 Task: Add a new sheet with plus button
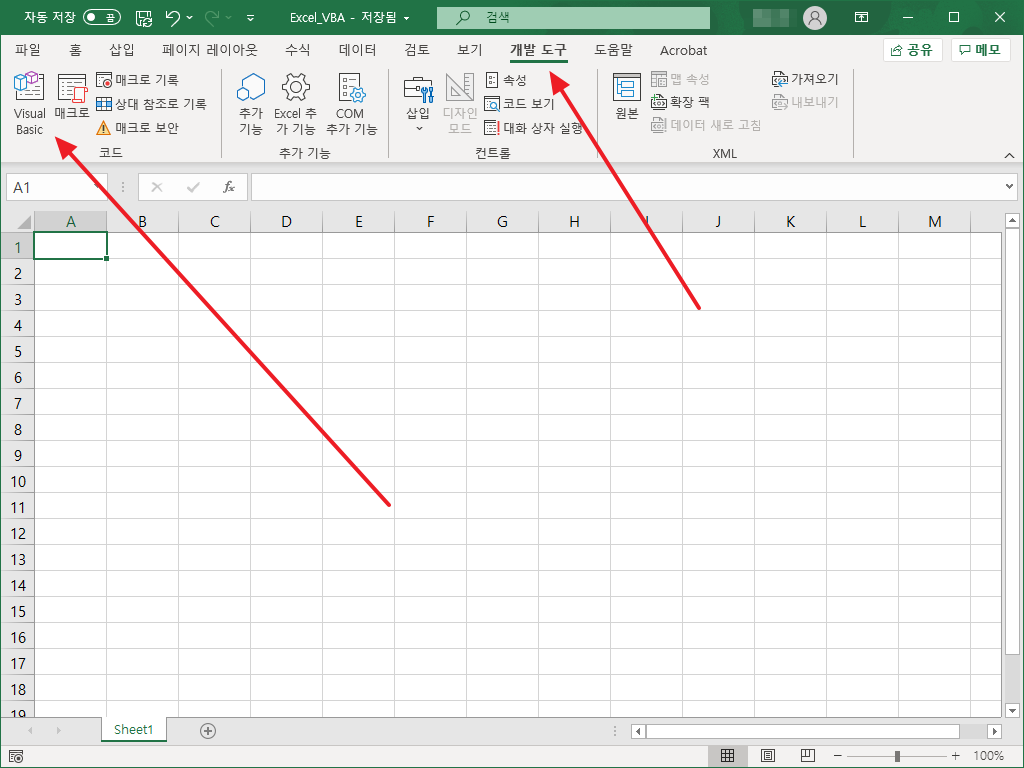pyautogui.click(x=208, y=731)
